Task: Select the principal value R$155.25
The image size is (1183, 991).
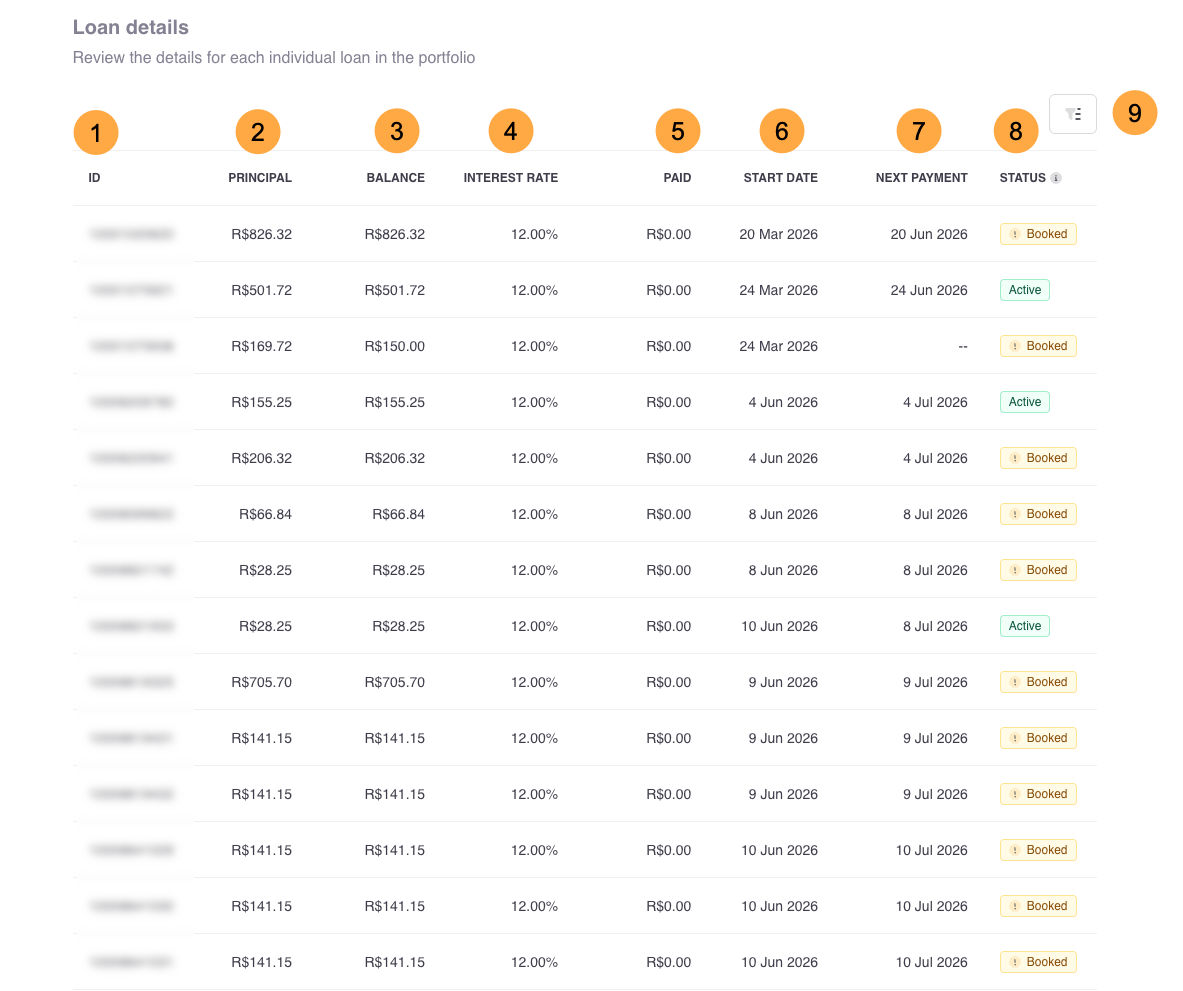Action: (x=261, y=402)
